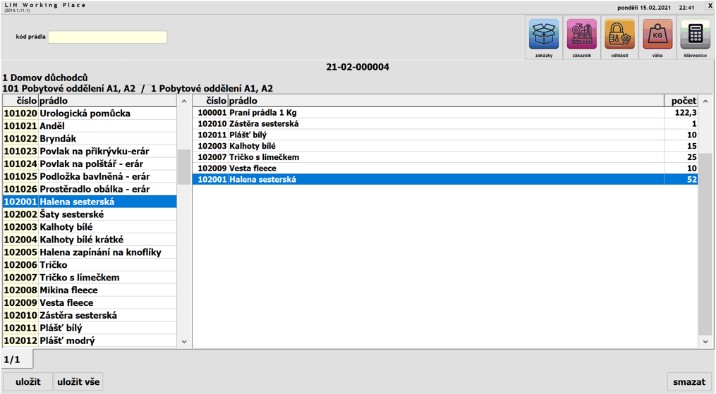This screenshot has height=394, width=716.
Task: Click the odhlásit padlock logout icon
Action: click(x=619, y=34)
